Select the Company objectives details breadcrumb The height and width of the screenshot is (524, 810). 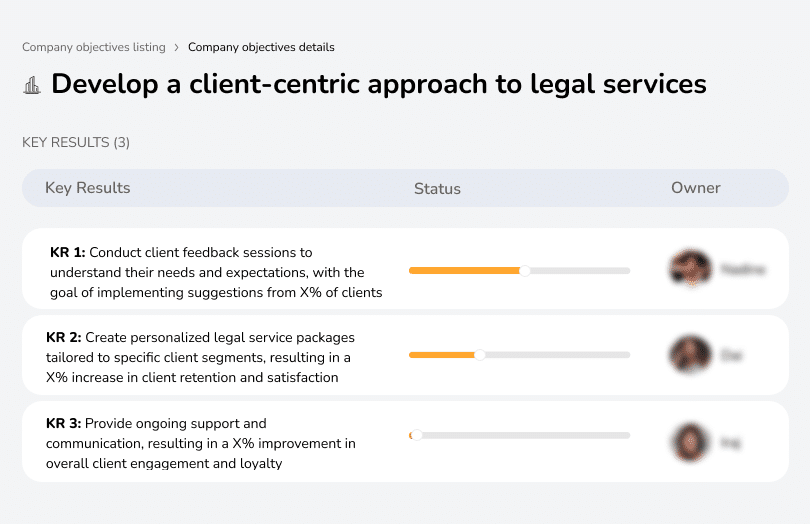261,47
